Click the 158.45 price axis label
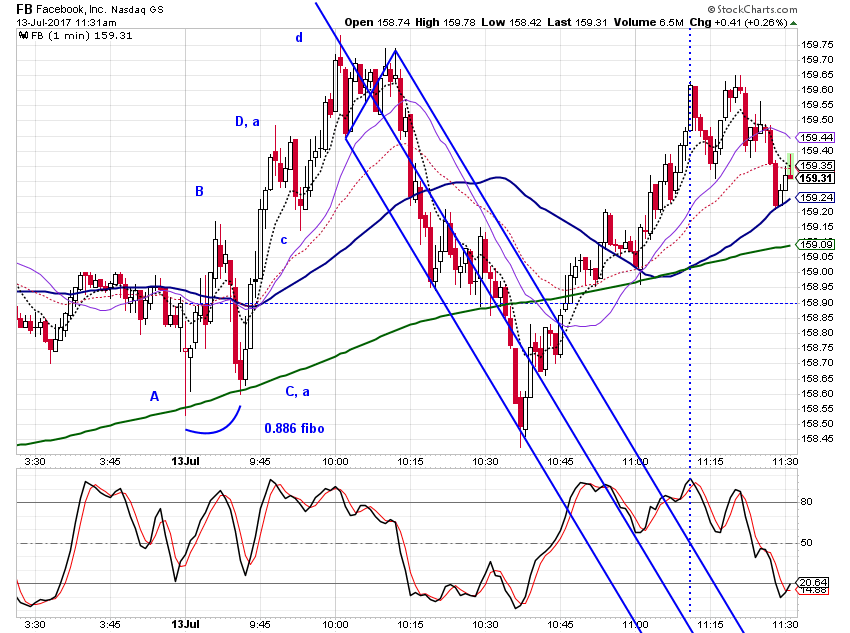 click(817, 438)
